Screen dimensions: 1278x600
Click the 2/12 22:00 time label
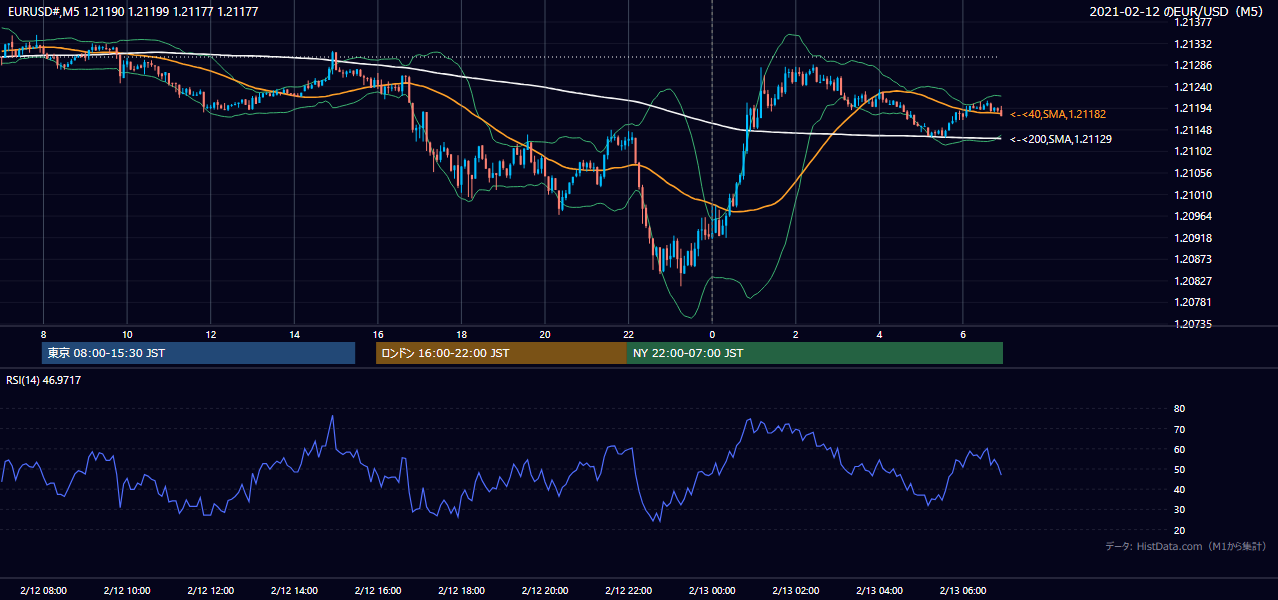click(x=628, y=591)
